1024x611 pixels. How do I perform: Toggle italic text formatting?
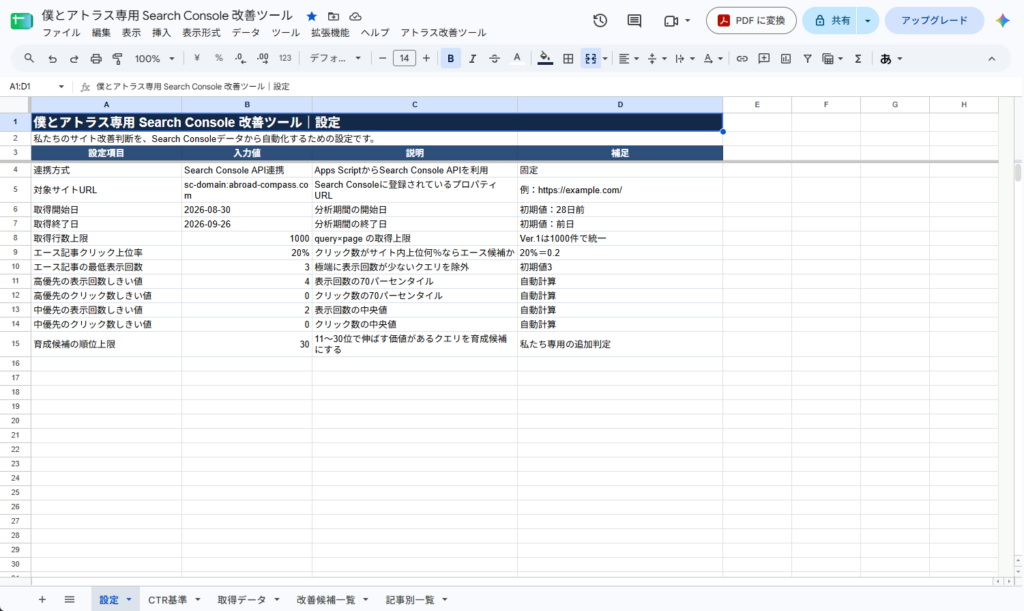point(472,59)
